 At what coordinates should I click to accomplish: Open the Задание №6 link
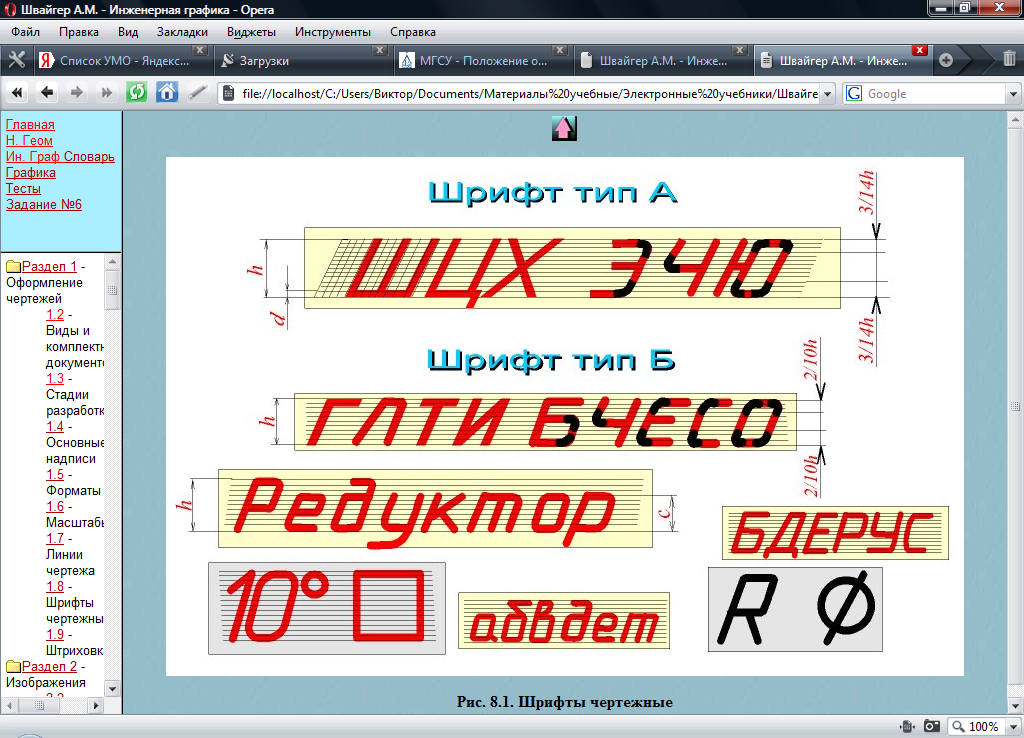pos(44,204)
